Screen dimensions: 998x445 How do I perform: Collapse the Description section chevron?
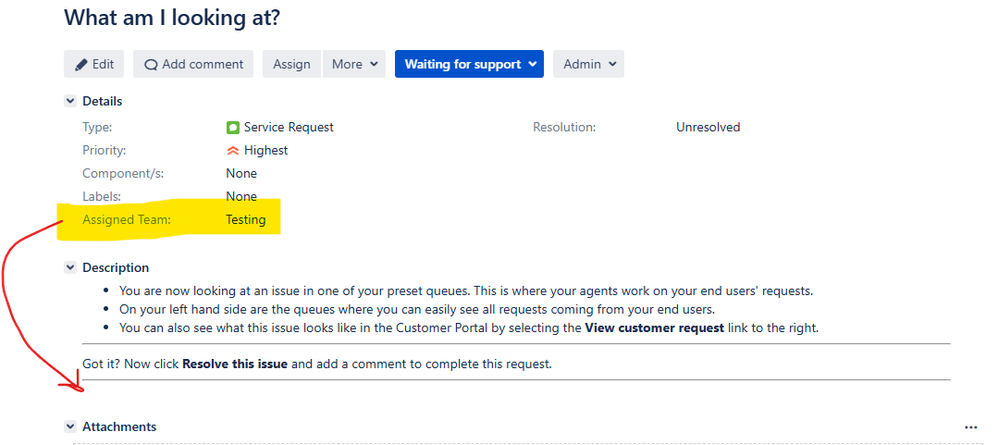(x=71, y=268)
